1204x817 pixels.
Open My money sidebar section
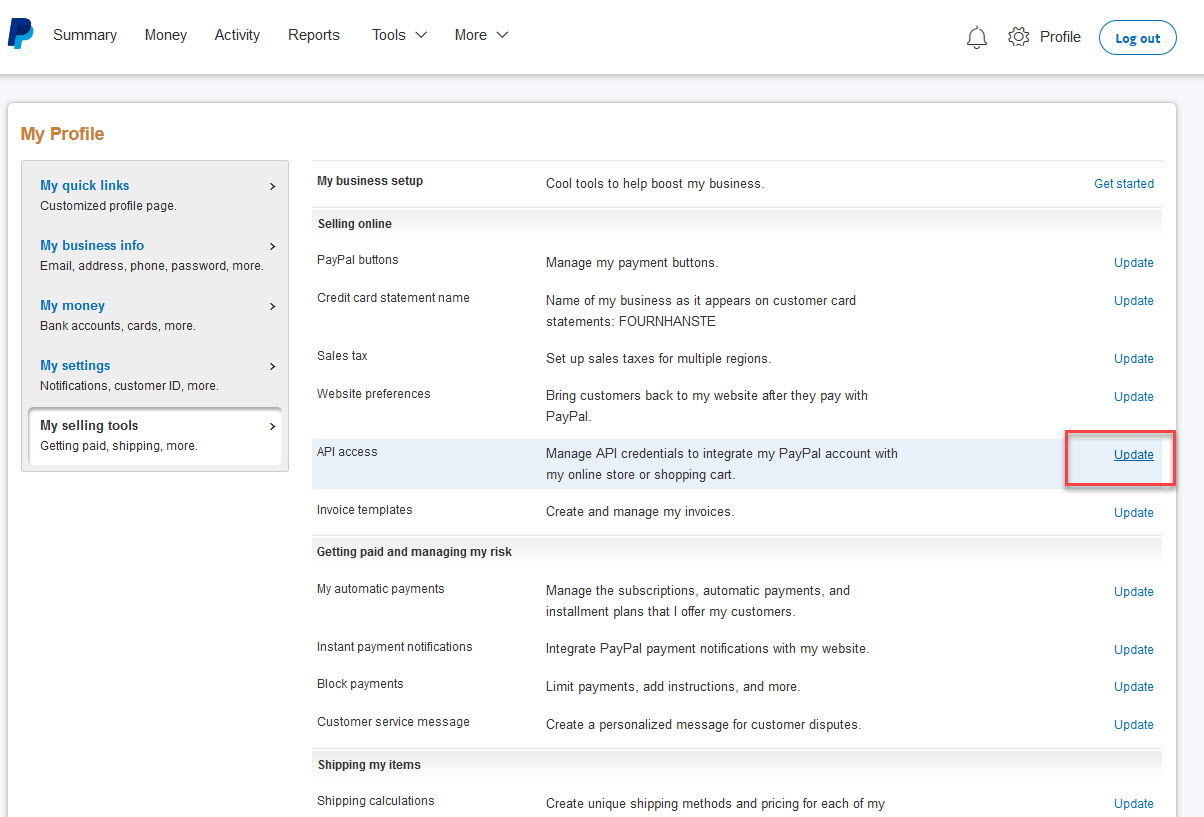(72, 305)
